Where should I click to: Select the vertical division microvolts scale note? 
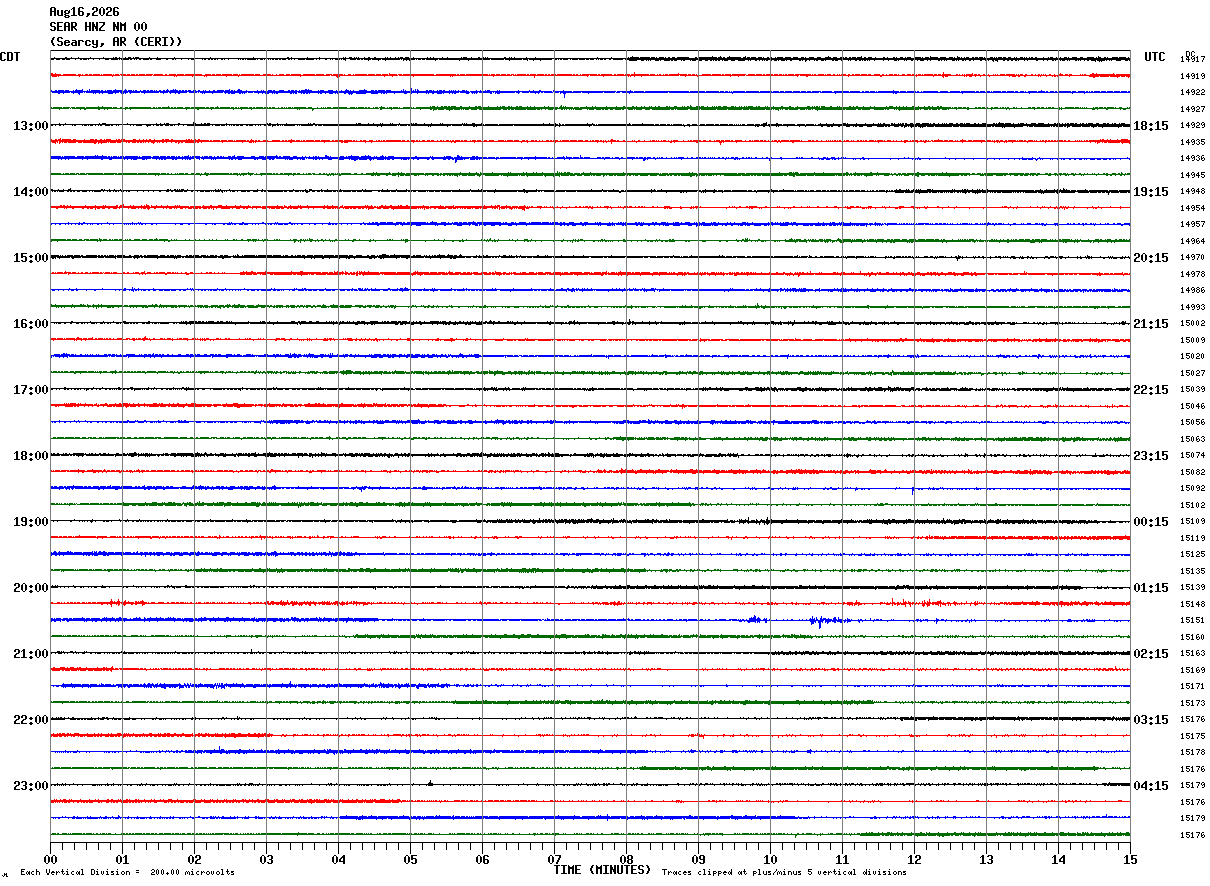127,873
